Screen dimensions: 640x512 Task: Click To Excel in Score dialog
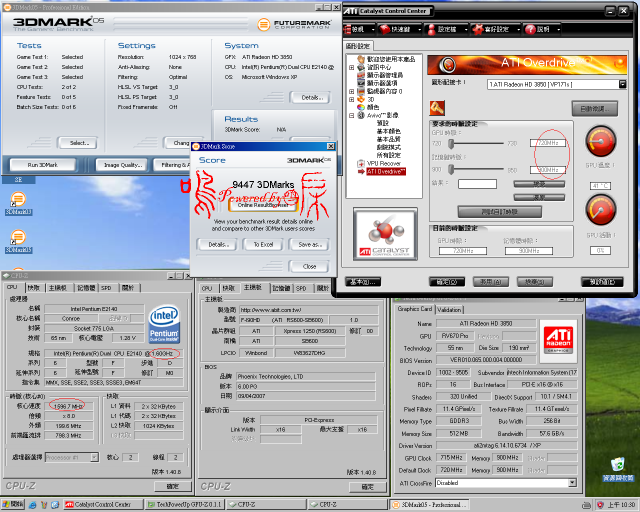tap(263, 245)
